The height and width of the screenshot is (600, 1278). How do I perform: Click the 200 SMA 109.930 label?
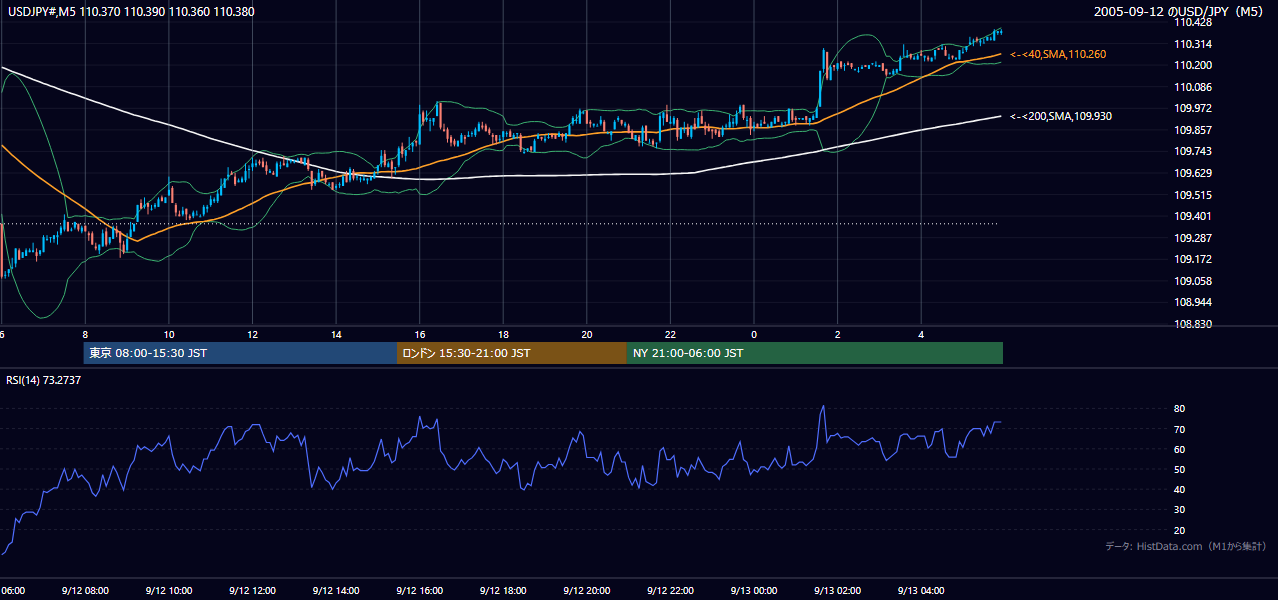[x=1061, y=117]
